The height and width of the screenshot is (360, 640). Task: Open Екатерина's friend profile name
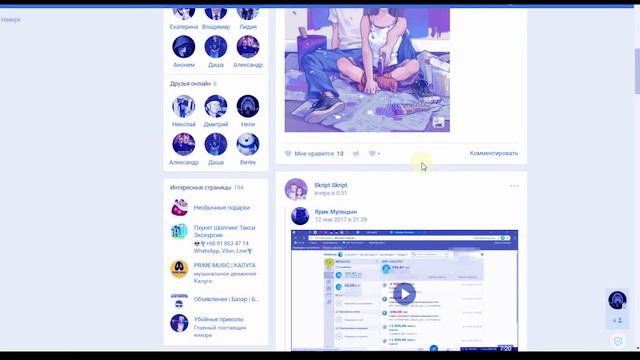pyautogui.click(x=184, y=27)
